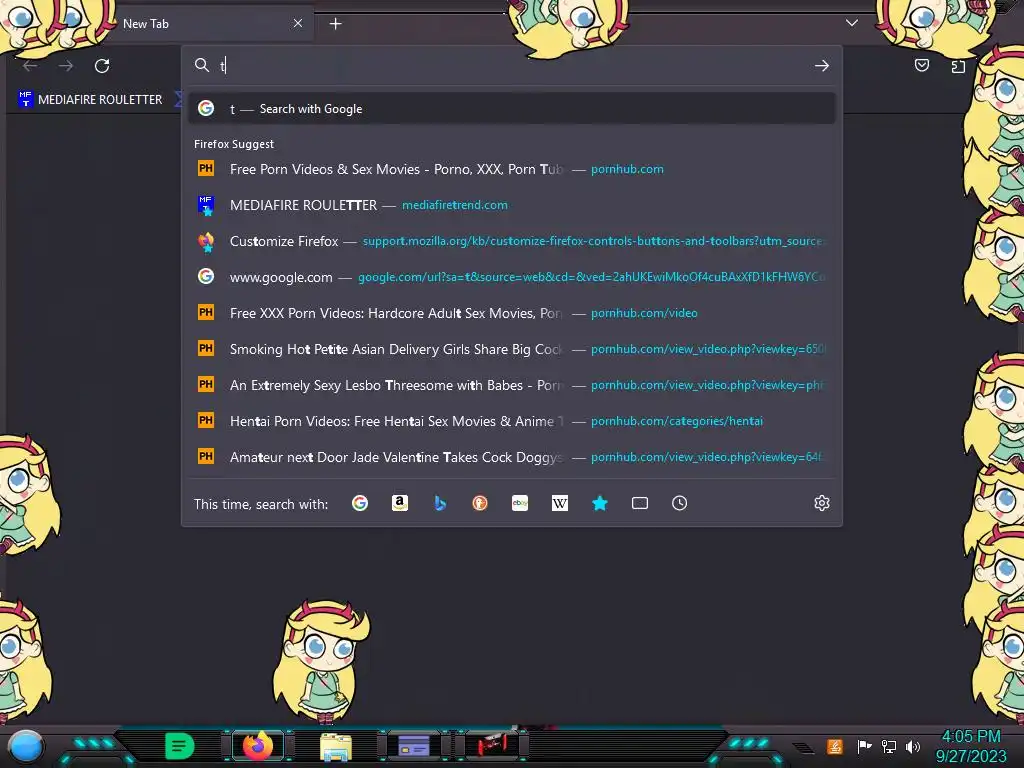This screenshot has height=768, width=1024.
Task: Click the 'This time, search with:' label
Action: coord(261,504)
